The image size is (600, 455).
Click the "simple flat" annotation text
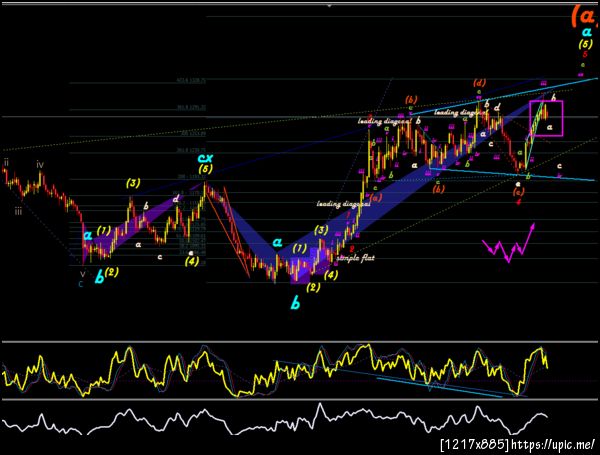pos(355,258)
